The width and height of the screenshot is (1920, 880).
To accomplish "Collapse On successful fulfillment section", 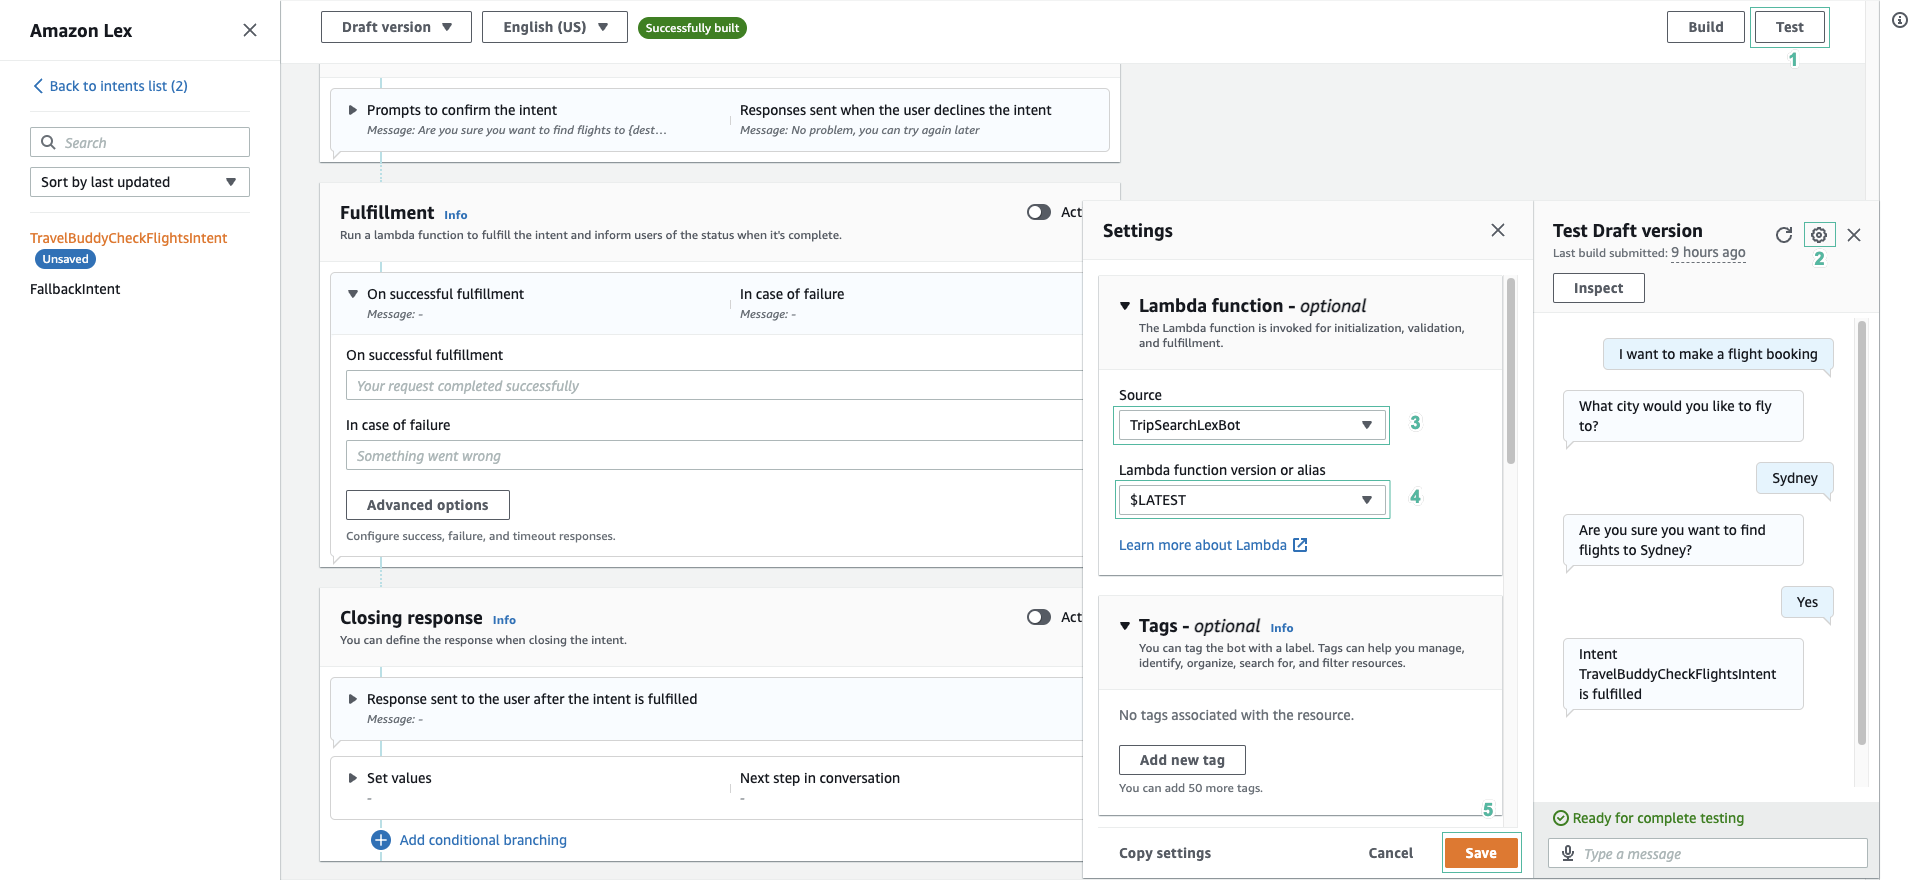I will 352,294.
